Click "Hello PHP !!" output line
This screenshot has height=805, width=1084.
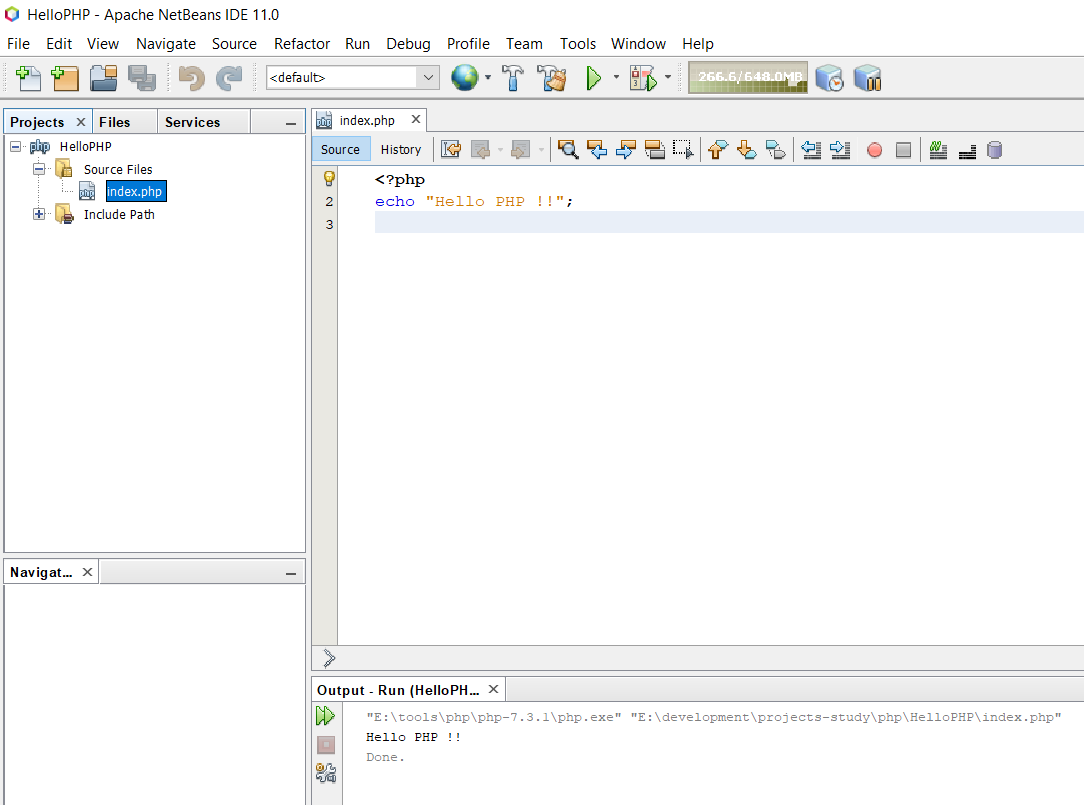[x=413, y=737]
